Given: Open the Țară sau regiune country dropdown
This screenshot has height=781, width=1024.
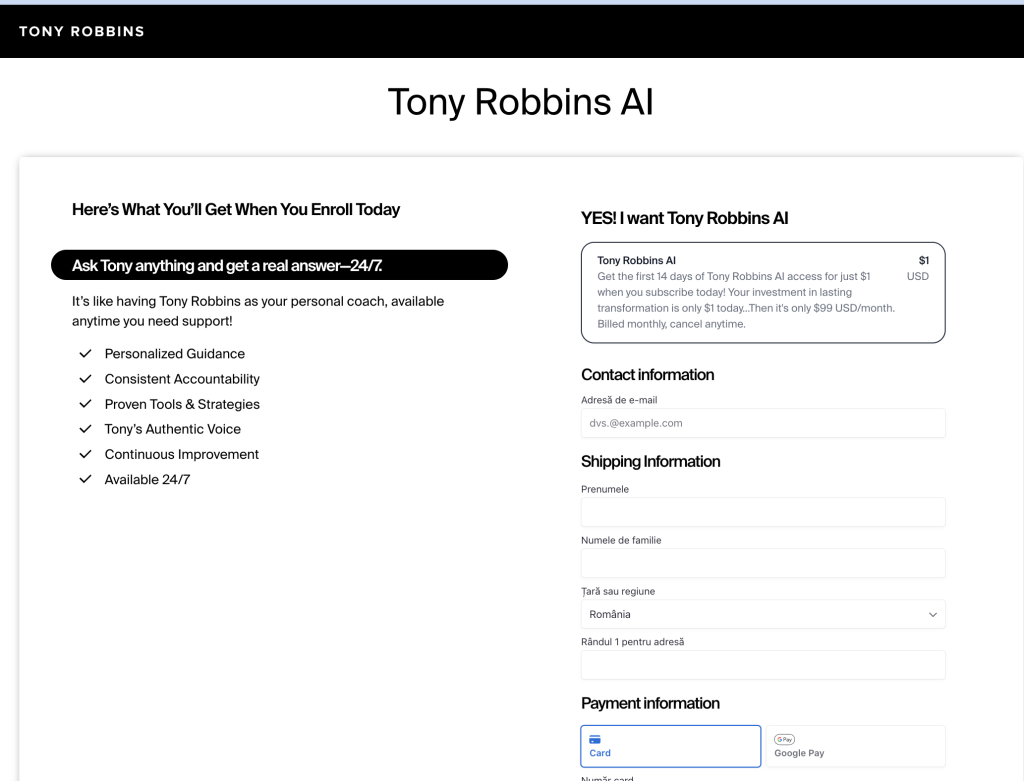Looking at the screenshot, I should [x=763, y=614].
